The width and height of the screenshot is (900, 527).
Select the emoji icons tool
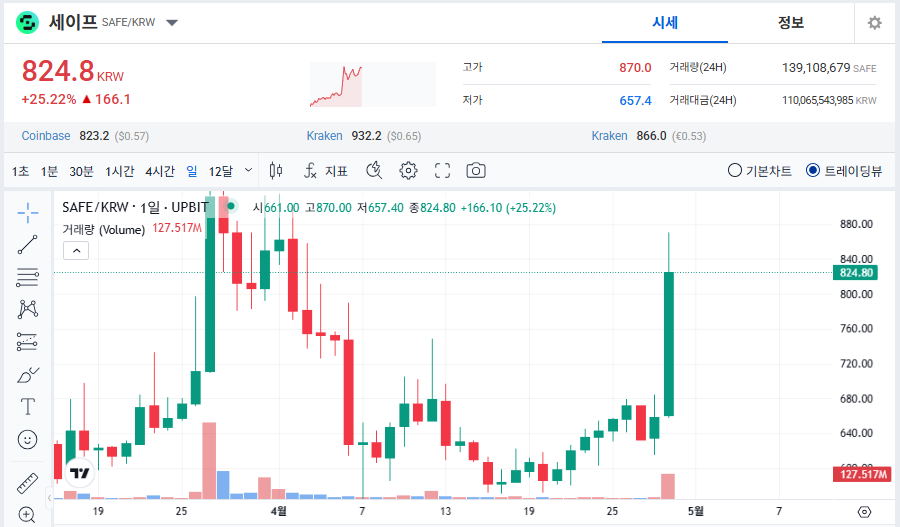pos(28,440)
